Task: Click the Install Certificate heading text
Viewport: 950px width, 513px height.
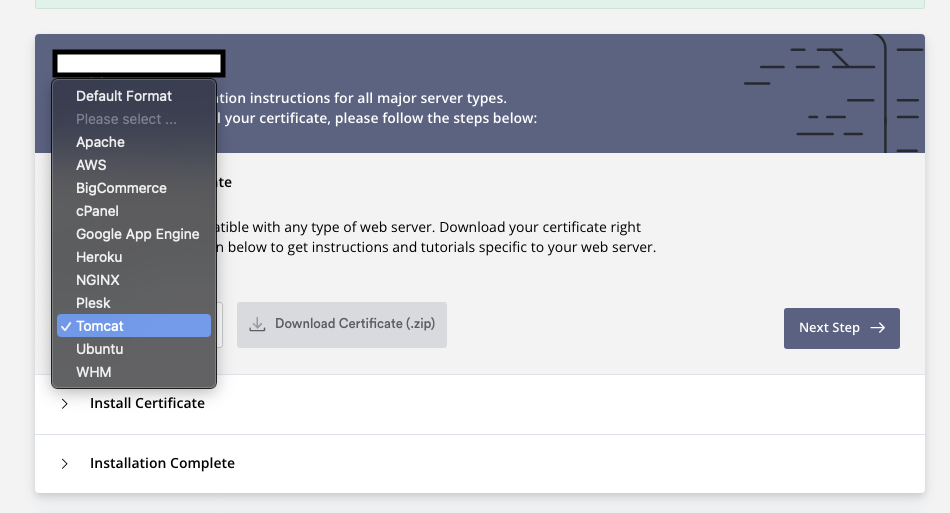Action: tap(147, 403)
